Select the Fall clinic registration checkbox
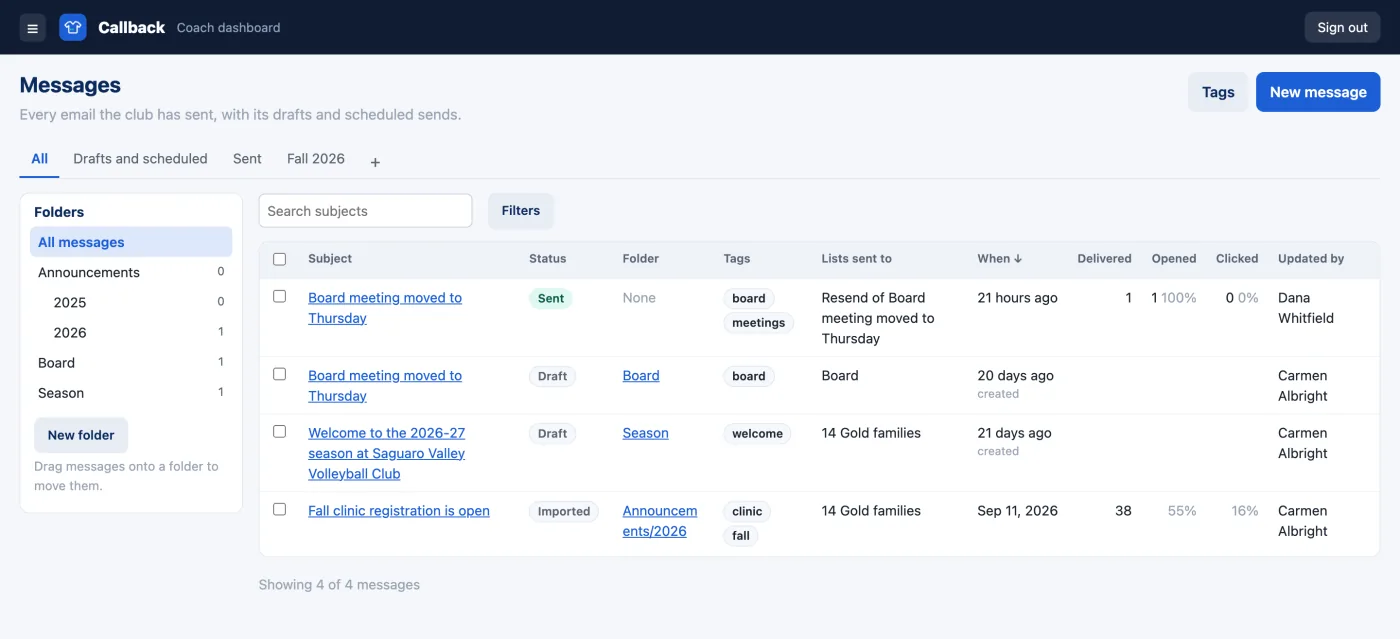Image resolution: width=1400 pixels, height=639 pixels. pyautogui.click(x=280, y=509)
